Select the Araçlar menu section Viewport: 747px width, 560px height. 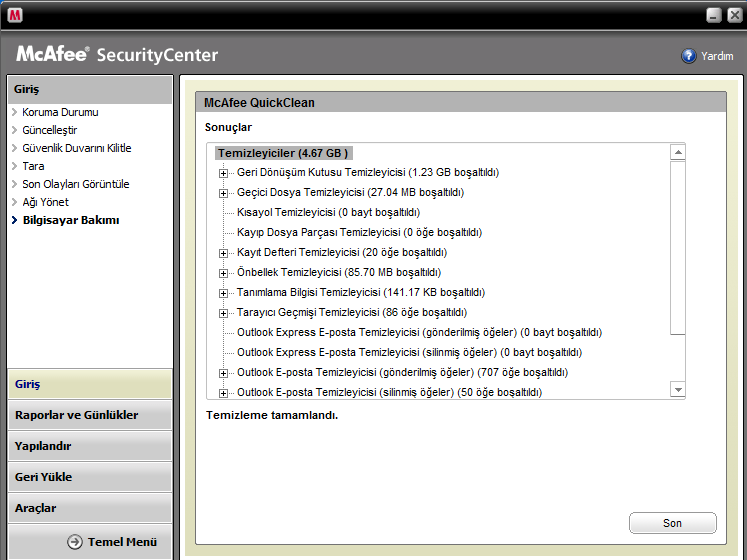tap(90, 508)
